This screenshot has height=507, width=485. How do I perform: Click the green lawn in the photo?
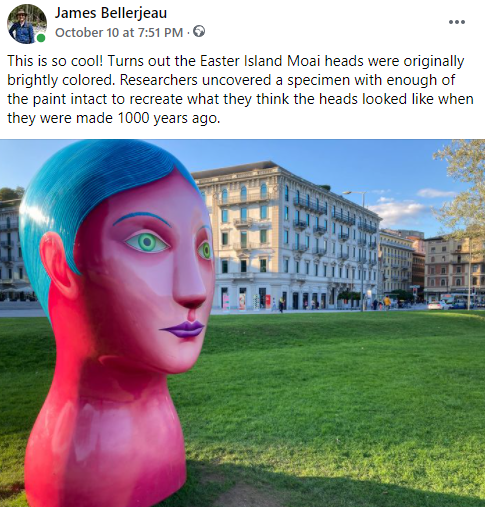(x=333, y=400)
